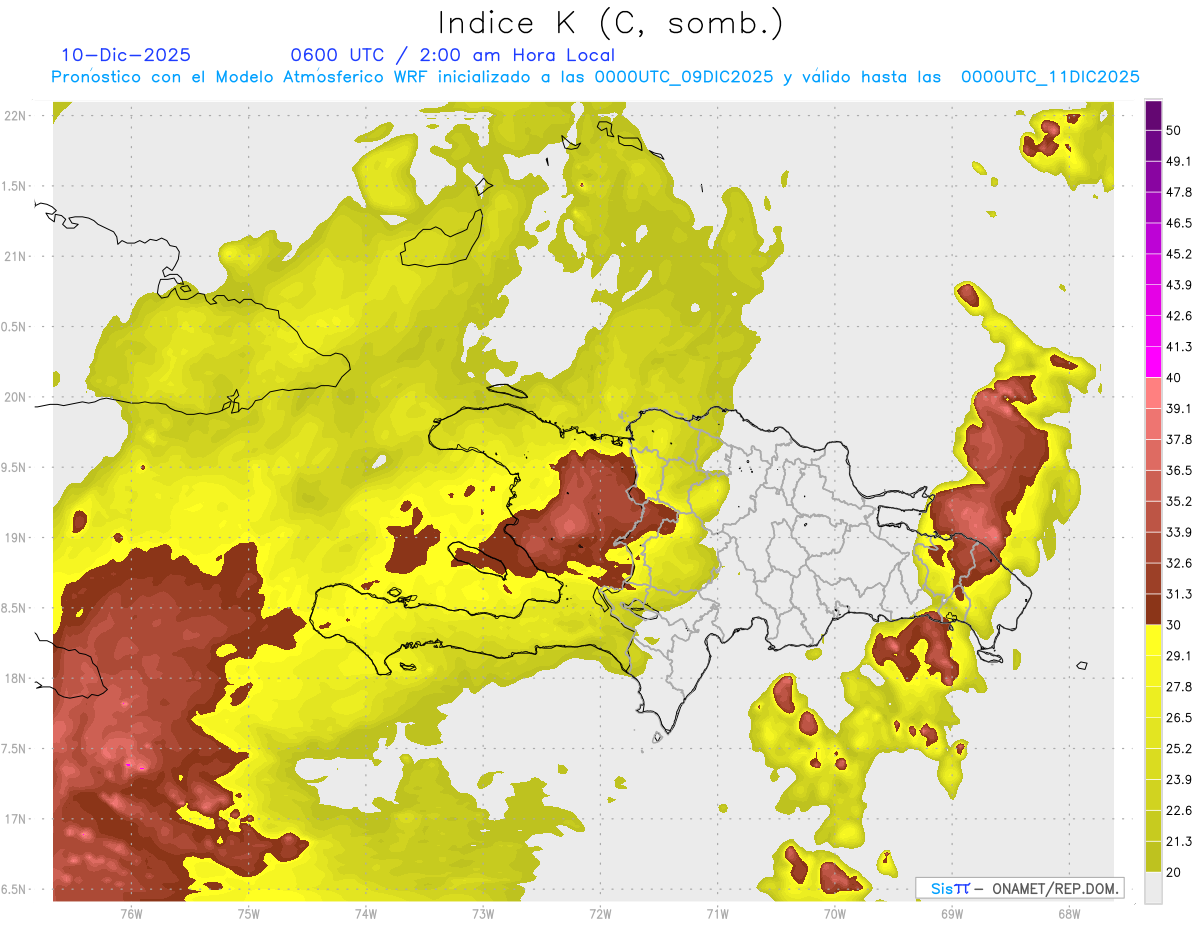The image size is (1200, 927).
Task: Click the initialization stamp "0000UTC_09DIC2025"
Action: click(684, 77)
